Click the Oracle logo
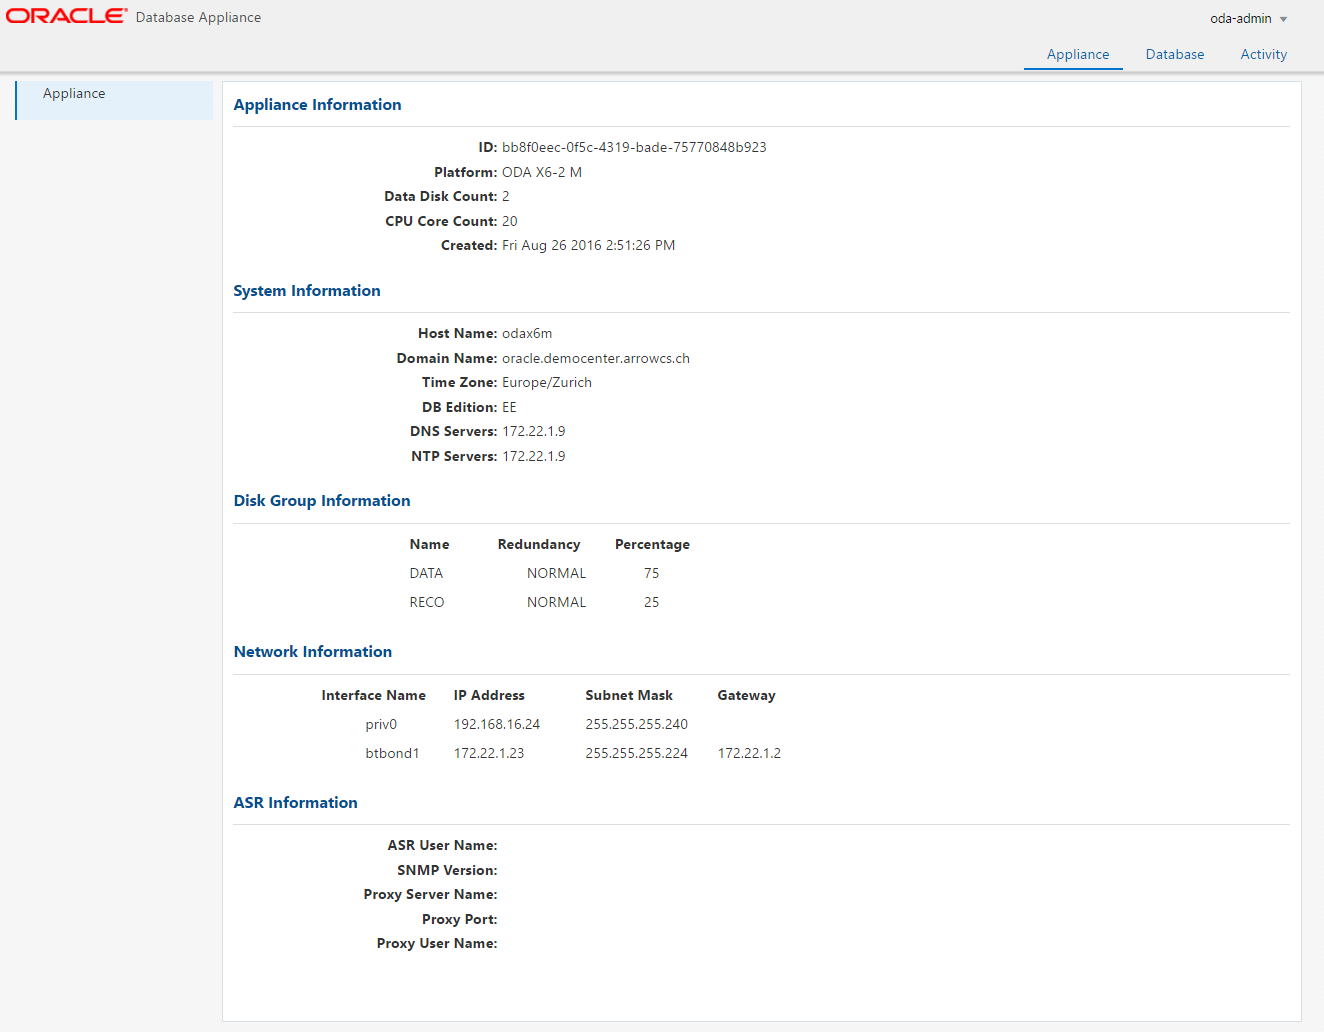Image resolution: width=1324 pixels, height=1032 pixels. point(66,16)
